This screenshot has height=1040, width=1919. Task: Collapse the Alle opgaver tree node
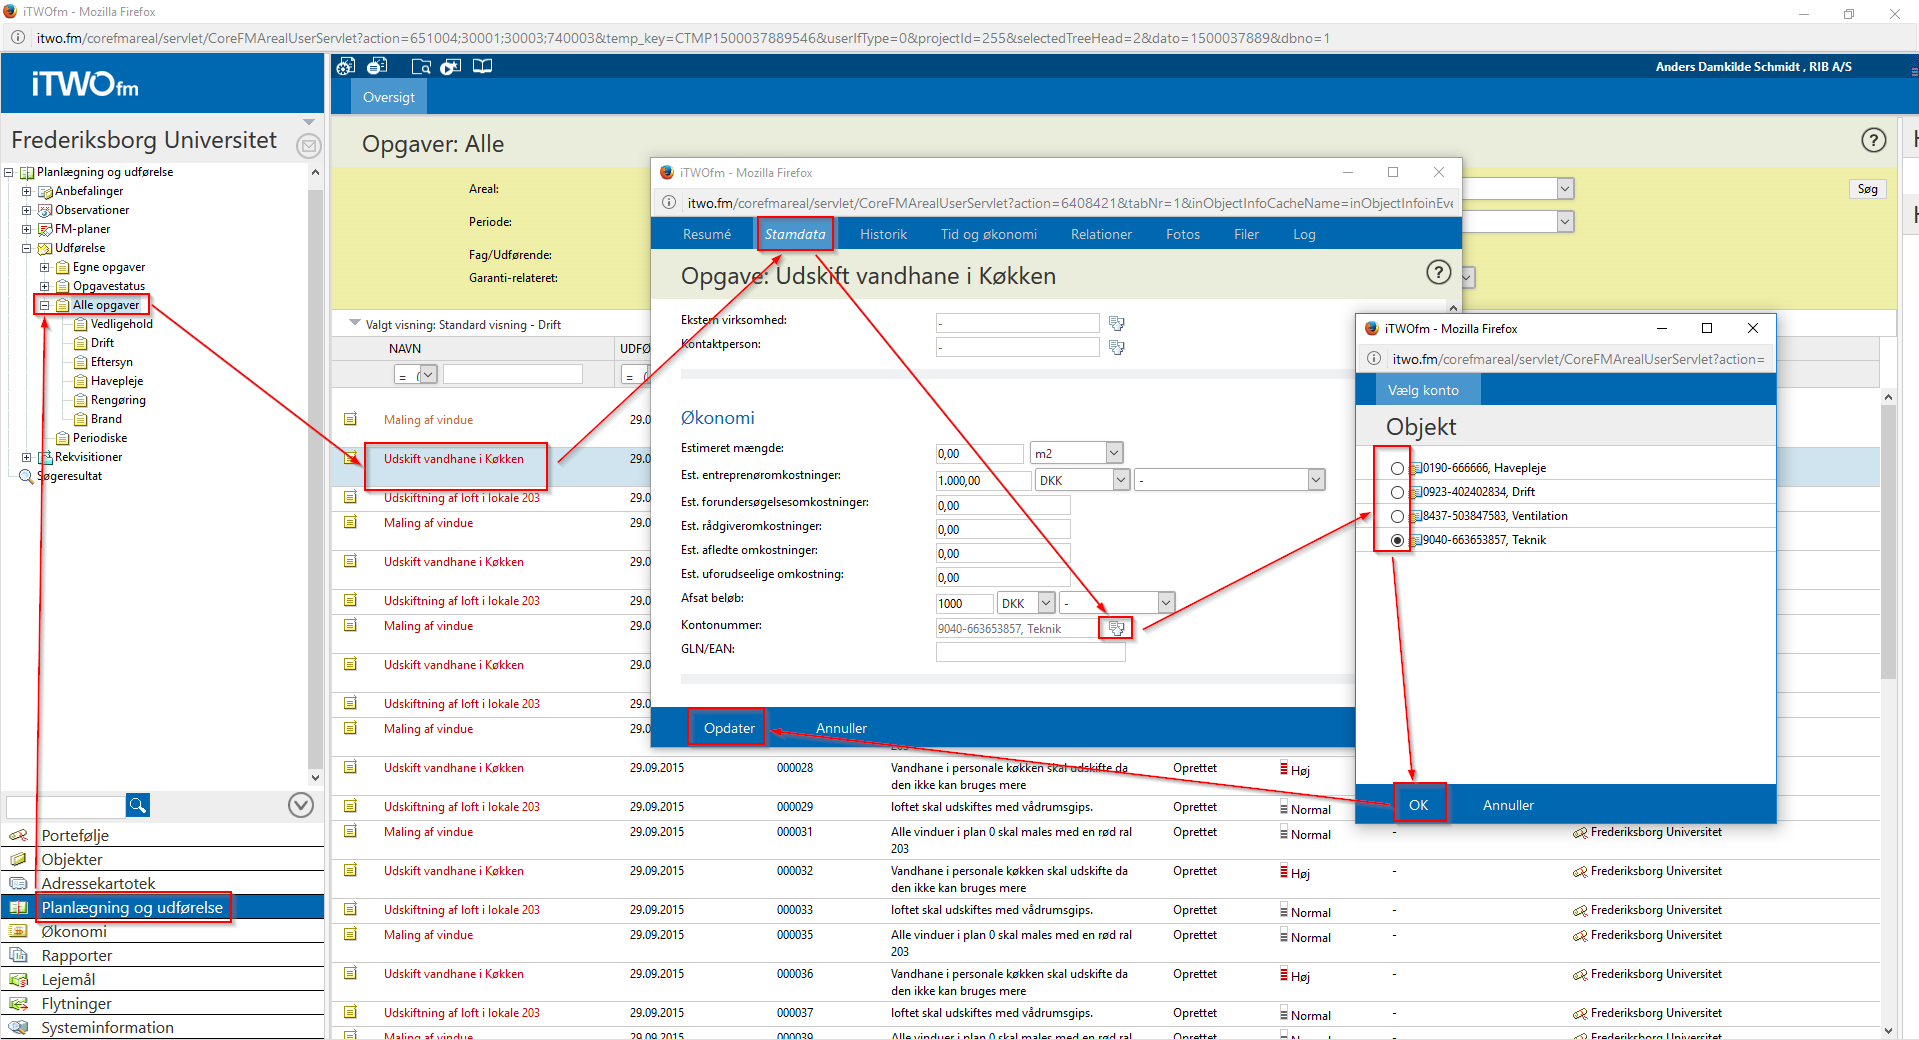pyautogui.click(x=45, y=305)
